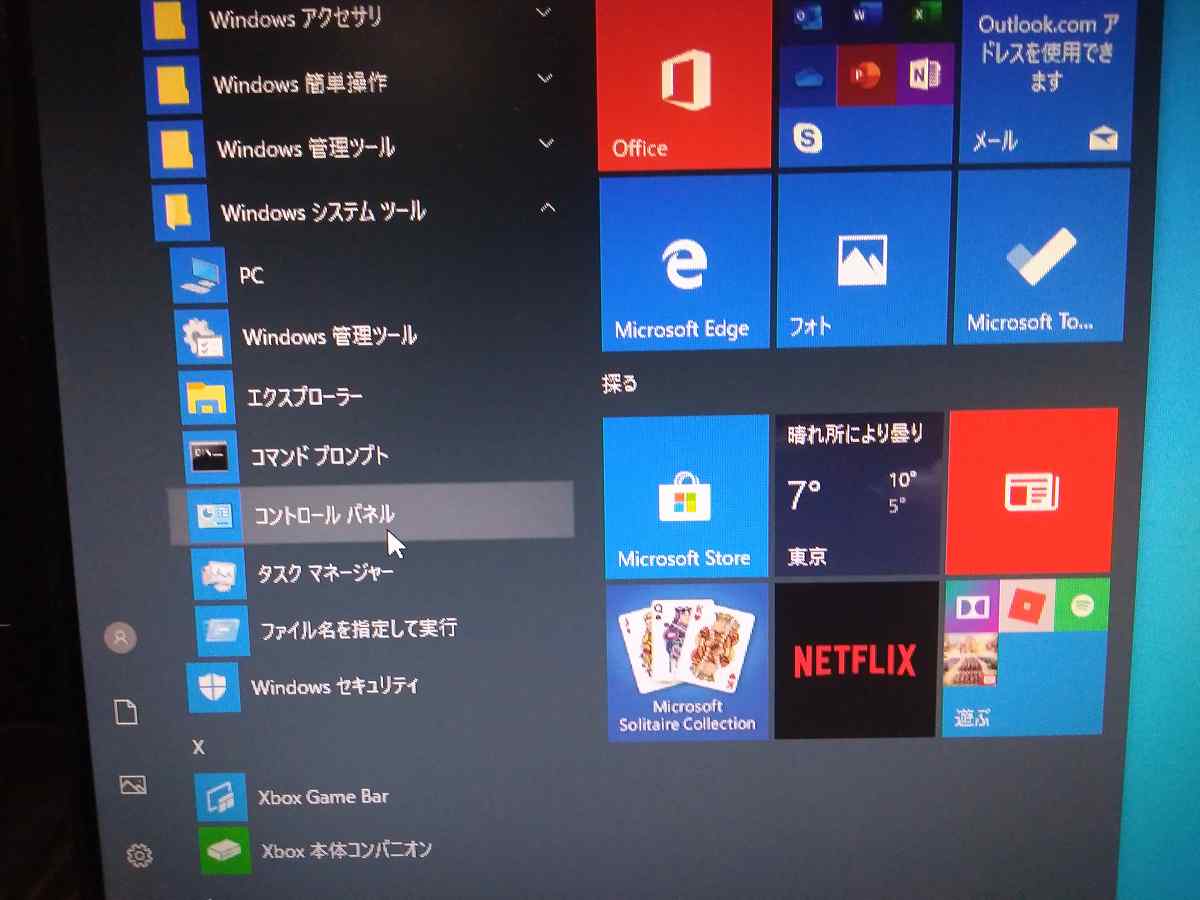Open the user account avatar icon
1200x900 pixels.
pos(121,637)
